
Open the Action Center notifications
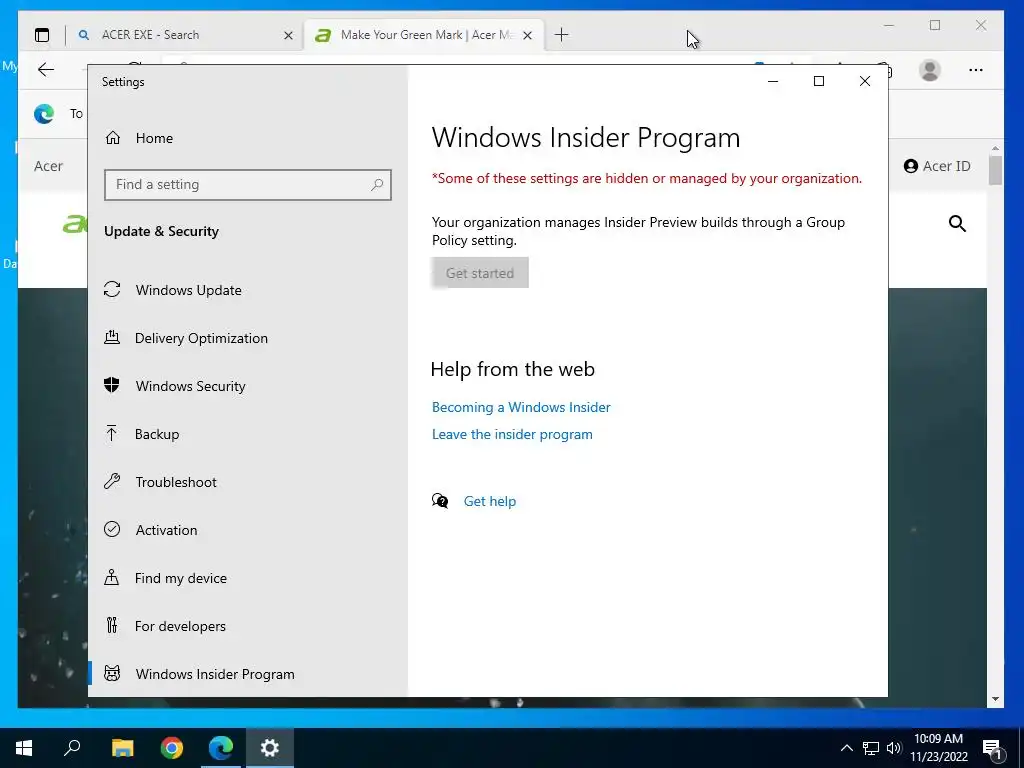pyautogui.click(x=993, y=748)
